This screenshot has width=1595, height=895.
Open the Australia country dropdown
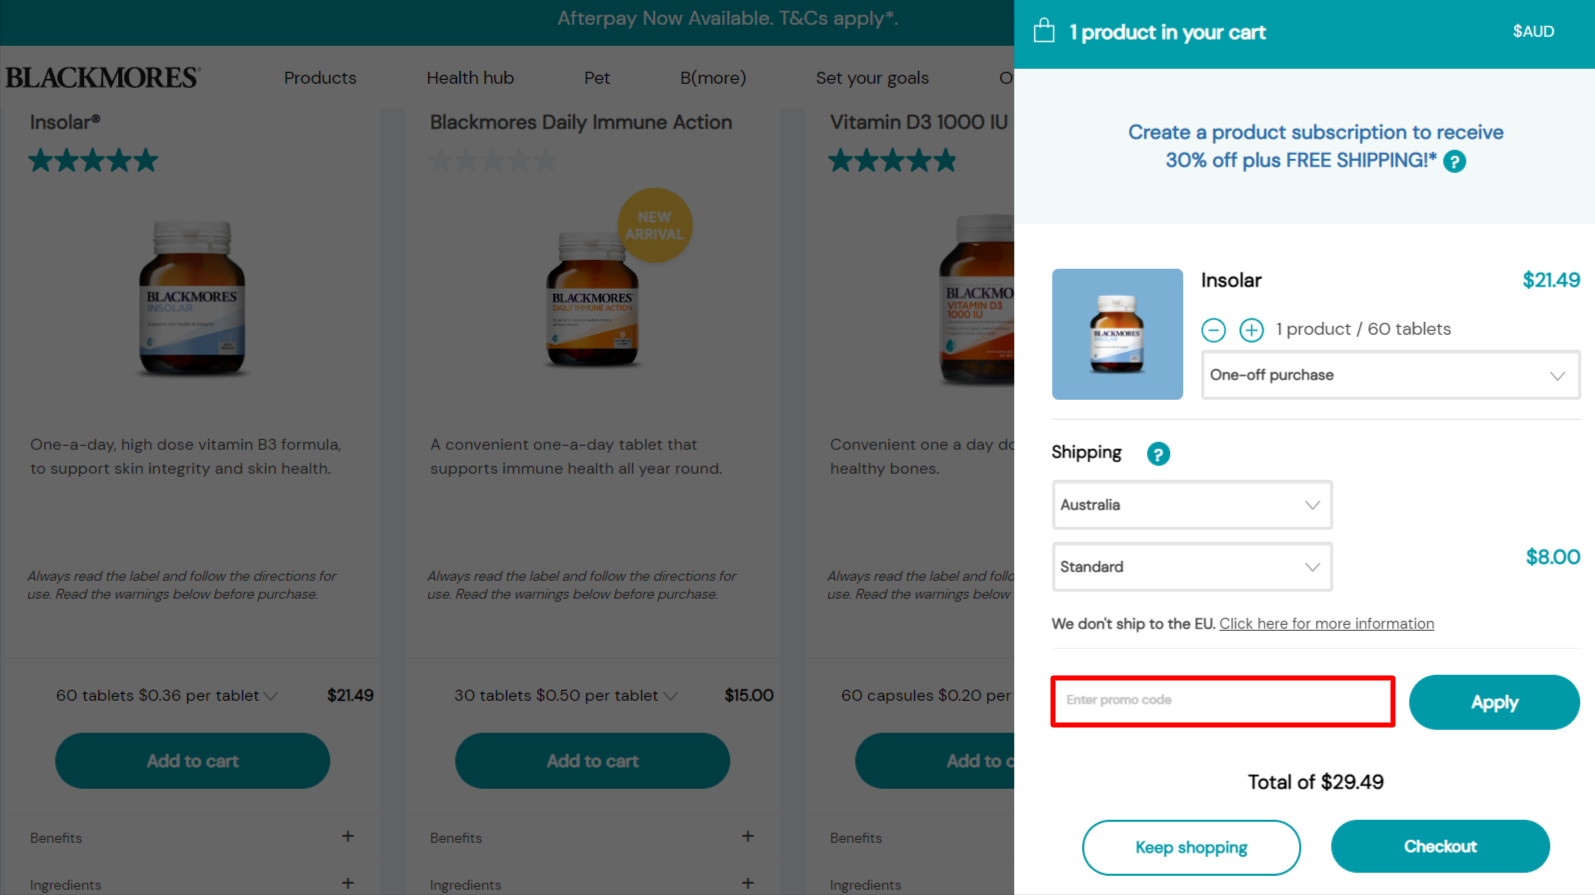click(1191, 505)
